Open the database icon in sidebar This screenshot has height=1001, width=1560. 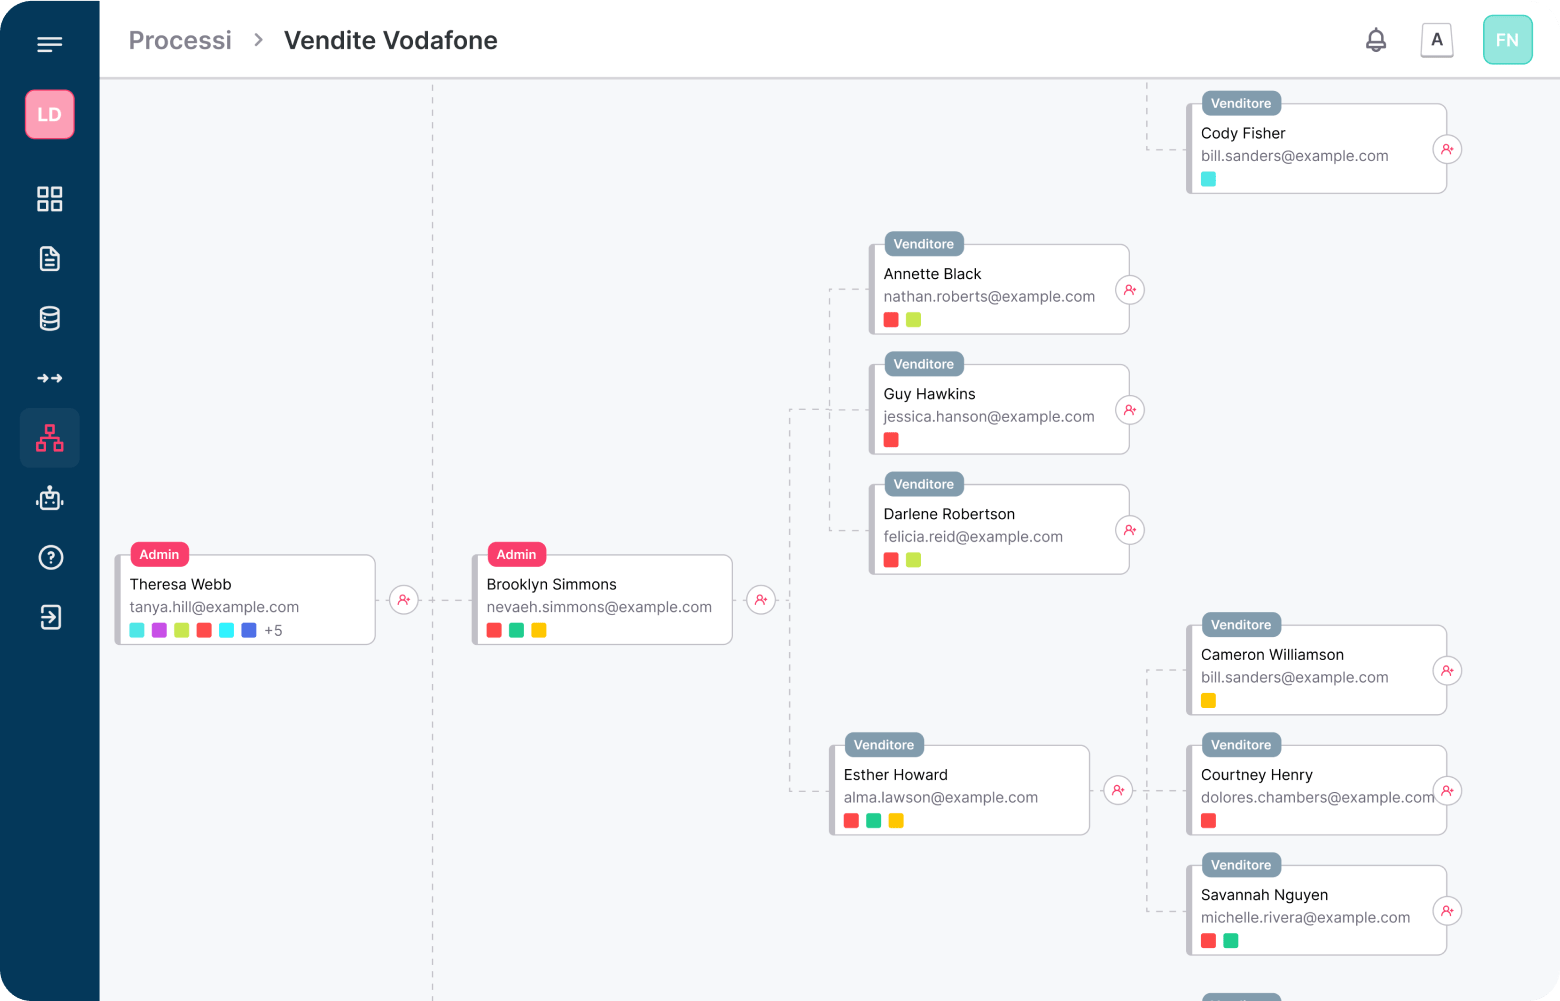tap(49, 319)
